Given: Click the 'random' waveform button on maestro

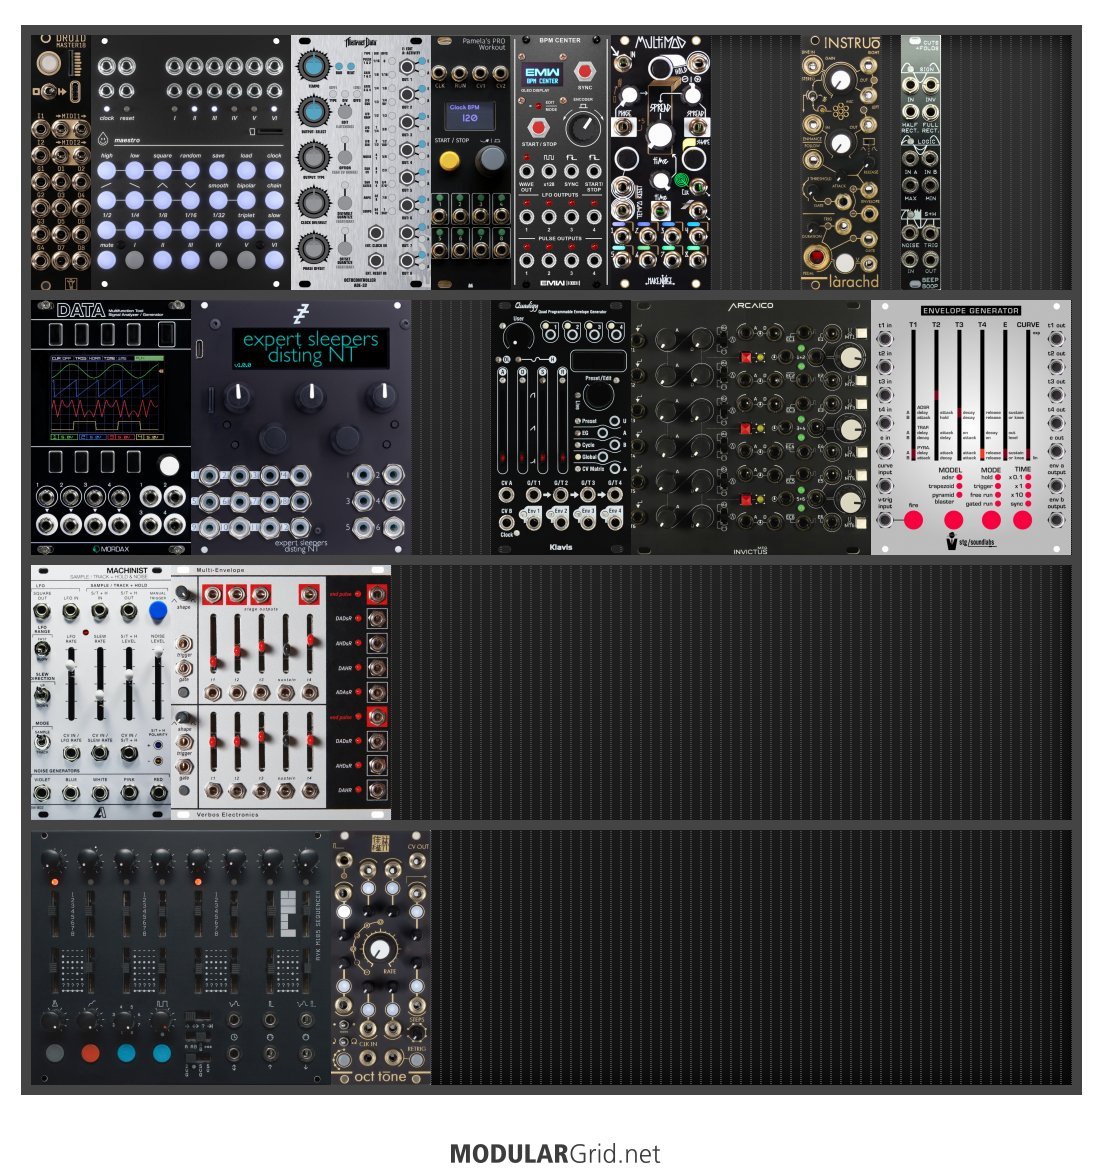Looking at the screenshot, I should pyautogui.click(x=190, y=171).
